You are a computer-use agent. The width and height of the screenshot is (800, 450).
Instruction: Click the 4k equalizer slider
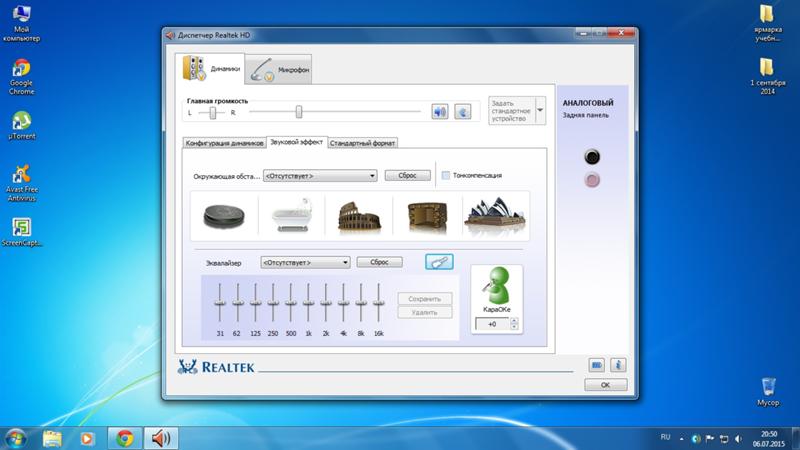click(343, 303)
